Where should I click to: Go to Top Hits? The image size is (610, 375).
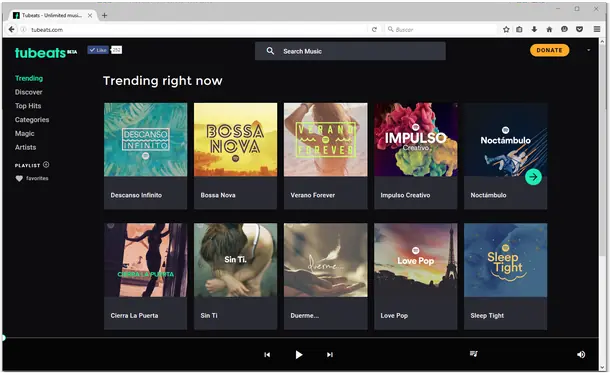[x=28, y=106]
